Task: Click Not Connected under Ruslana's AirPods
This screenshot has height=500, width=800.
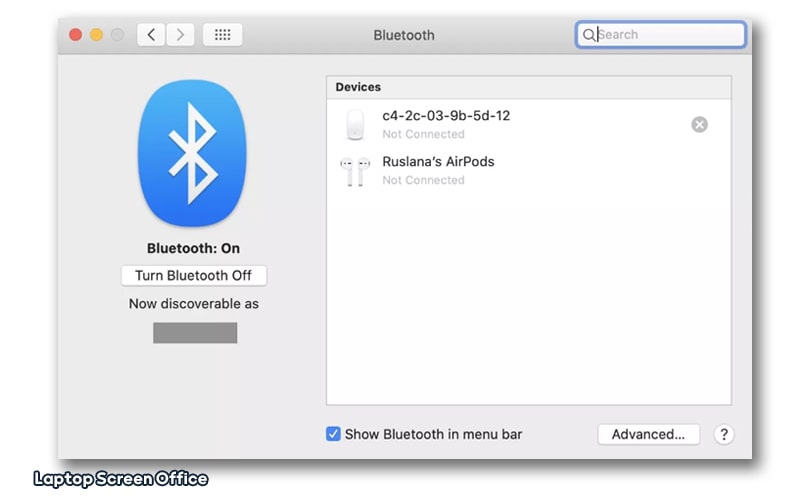Action: pyautogui.click(x=423, y=180)
